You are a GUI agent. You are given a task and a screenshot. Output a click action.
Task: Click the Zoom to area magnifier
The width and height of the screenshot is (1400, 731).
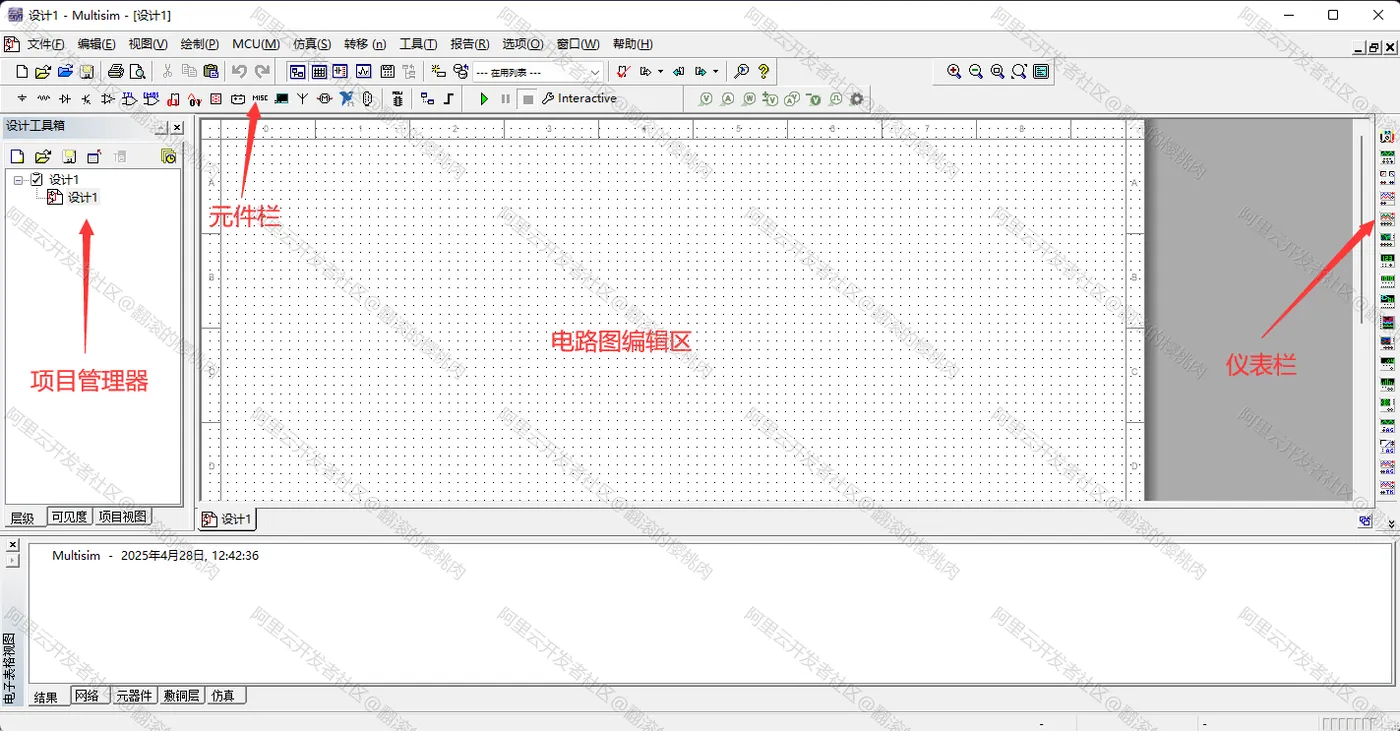997,71
